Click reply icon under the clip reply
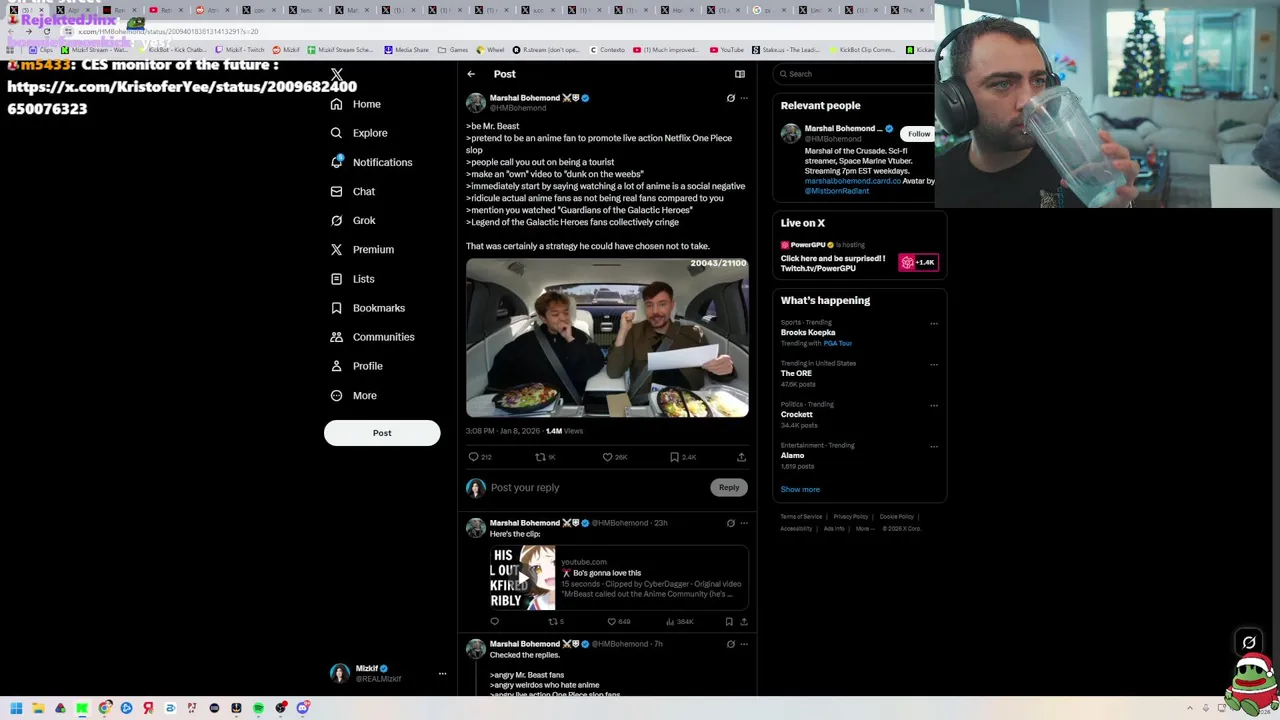The image size is (1280, 720). click(494, 622)
